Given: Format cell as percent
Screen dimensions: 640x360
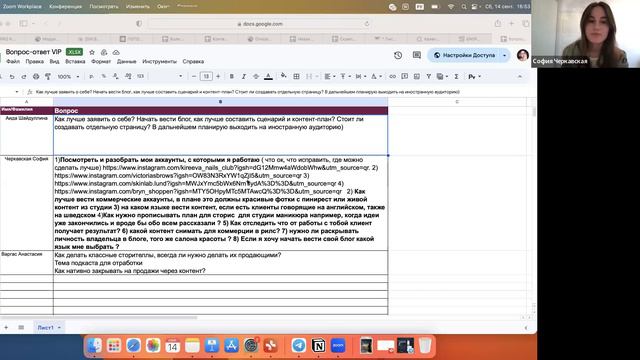Looking at the screenshot, I should coord(104,76).
